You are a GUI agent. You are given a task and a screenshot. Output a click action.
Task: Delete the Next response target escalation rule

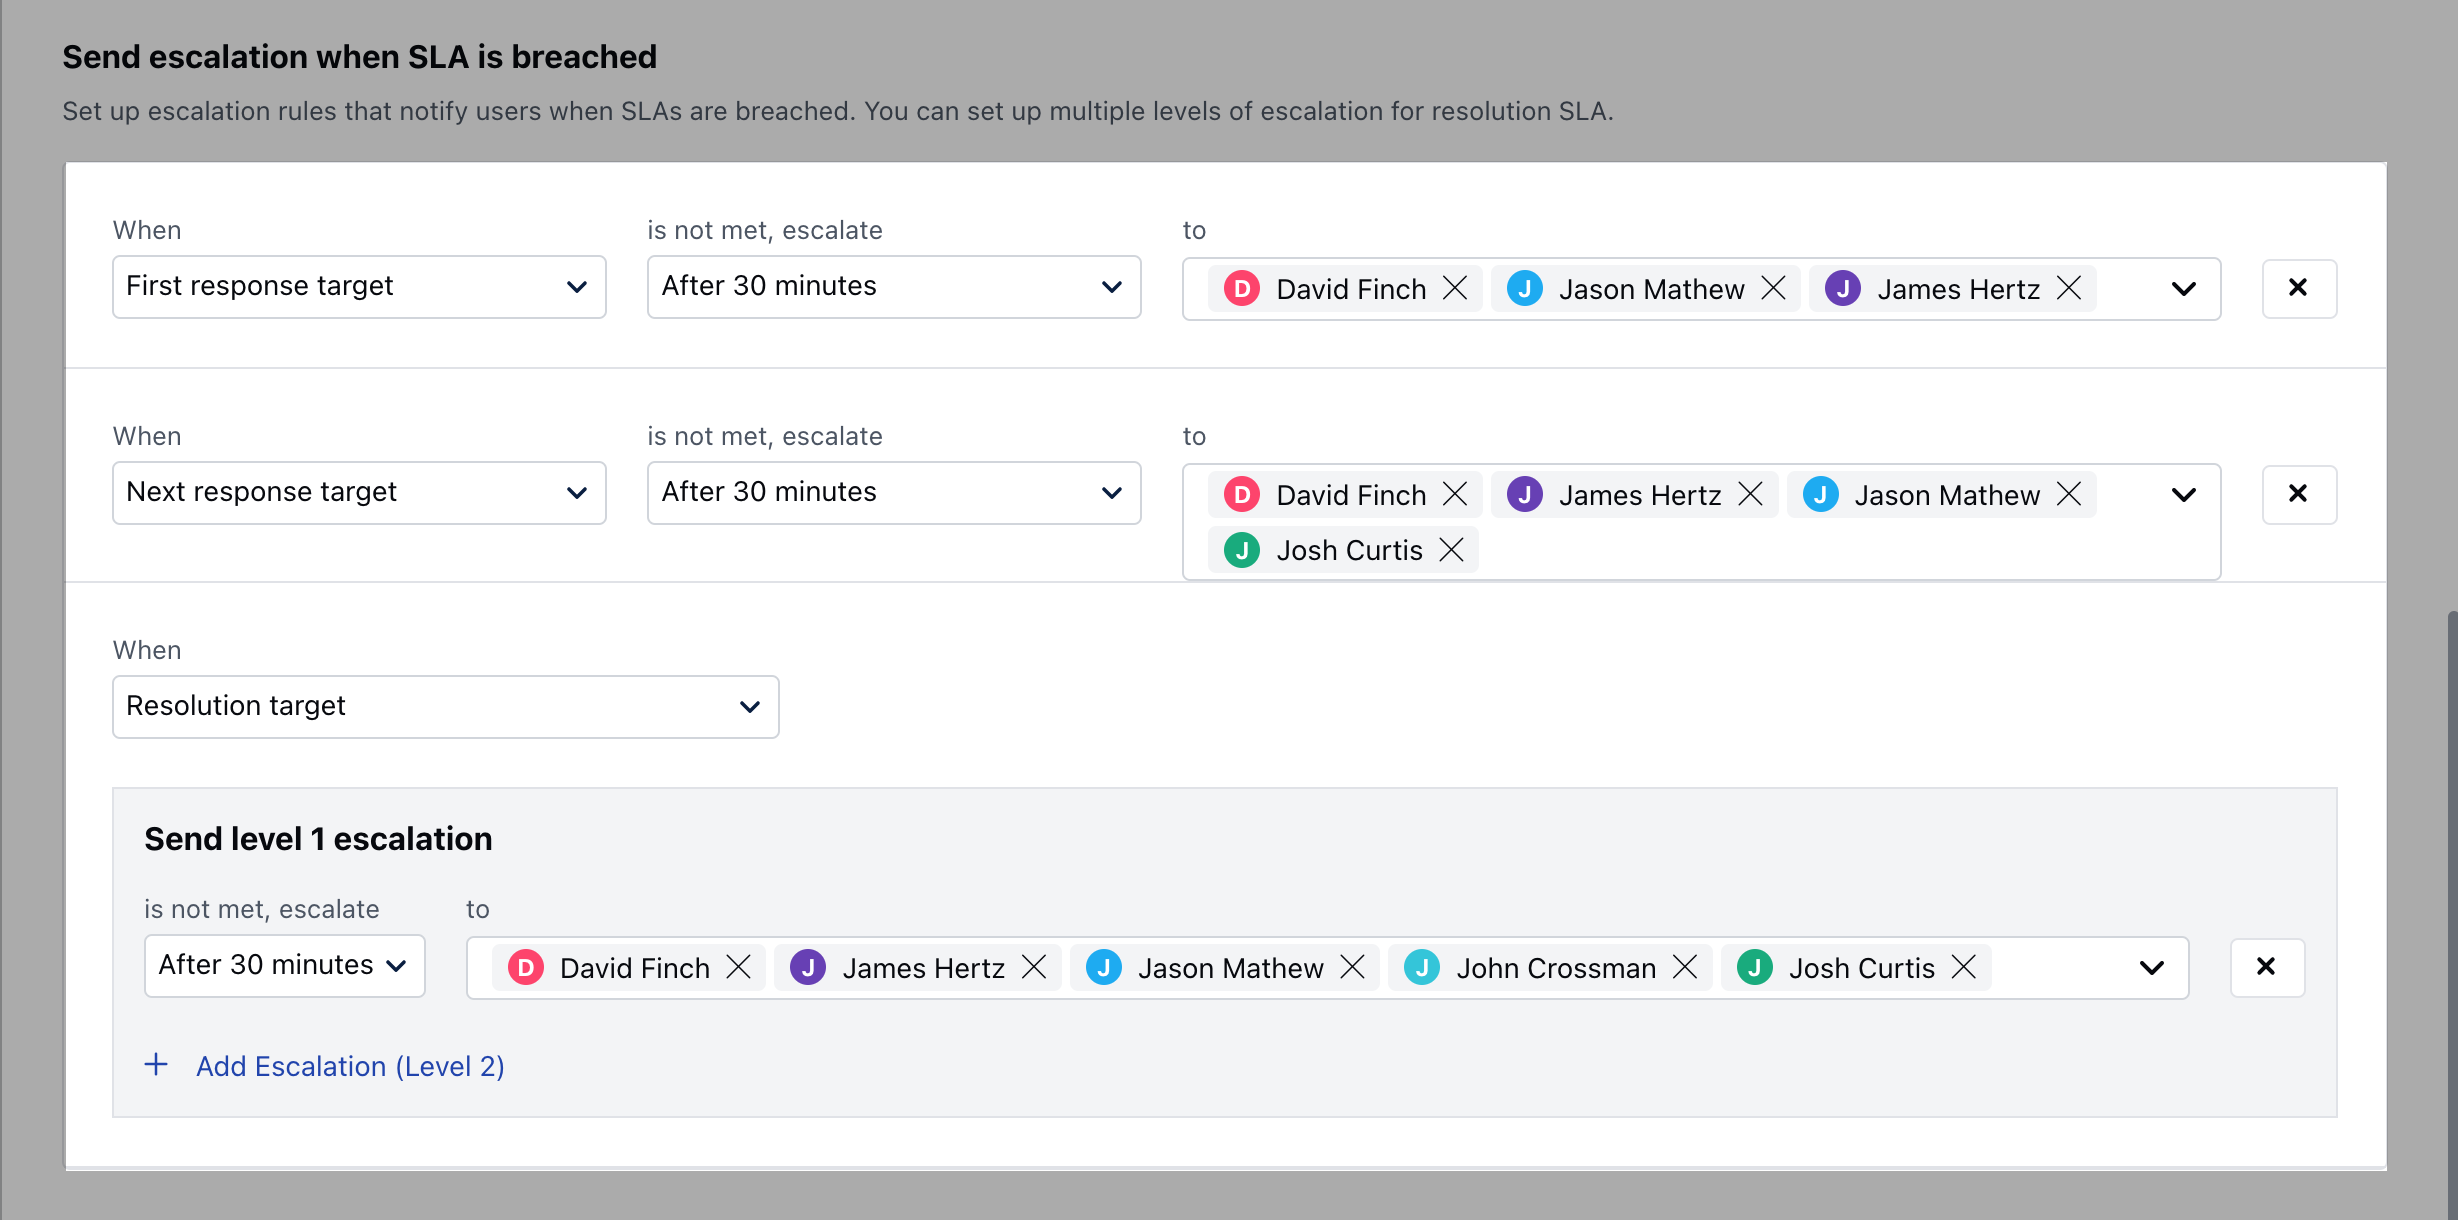(2299, 493)
